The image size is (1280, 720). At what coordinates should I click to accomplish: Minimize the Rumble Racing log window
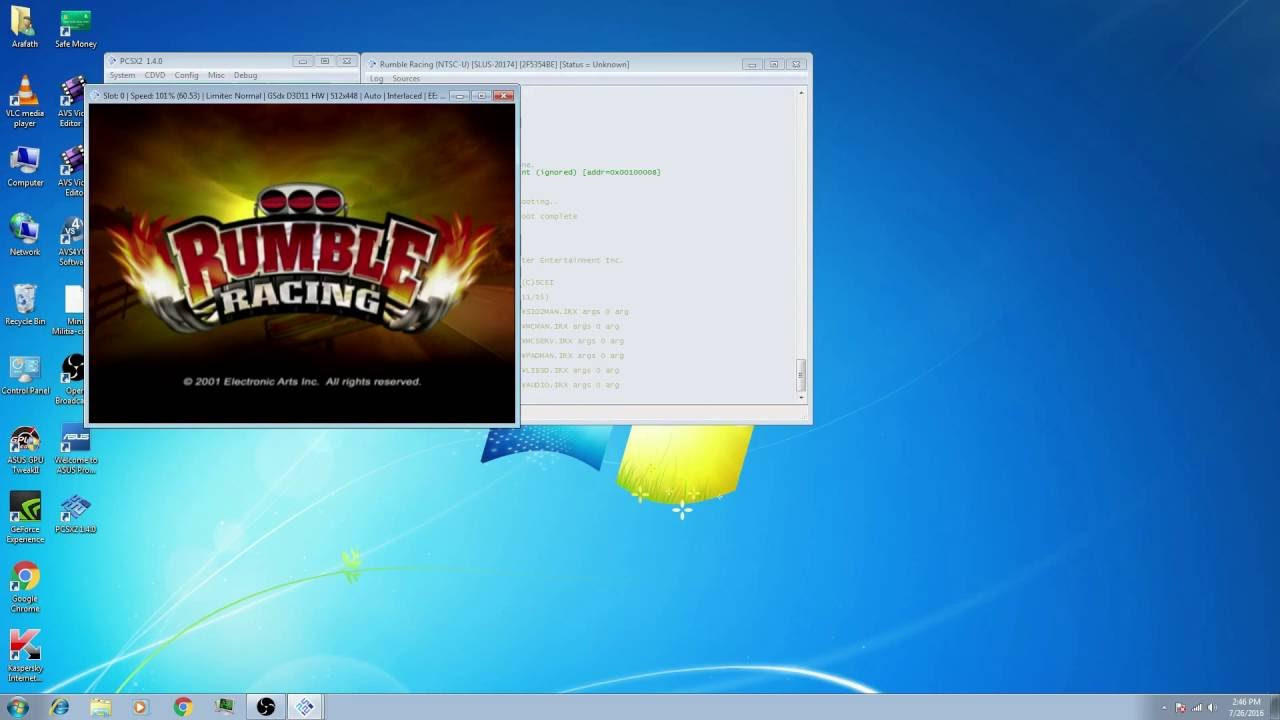[751, 64]
